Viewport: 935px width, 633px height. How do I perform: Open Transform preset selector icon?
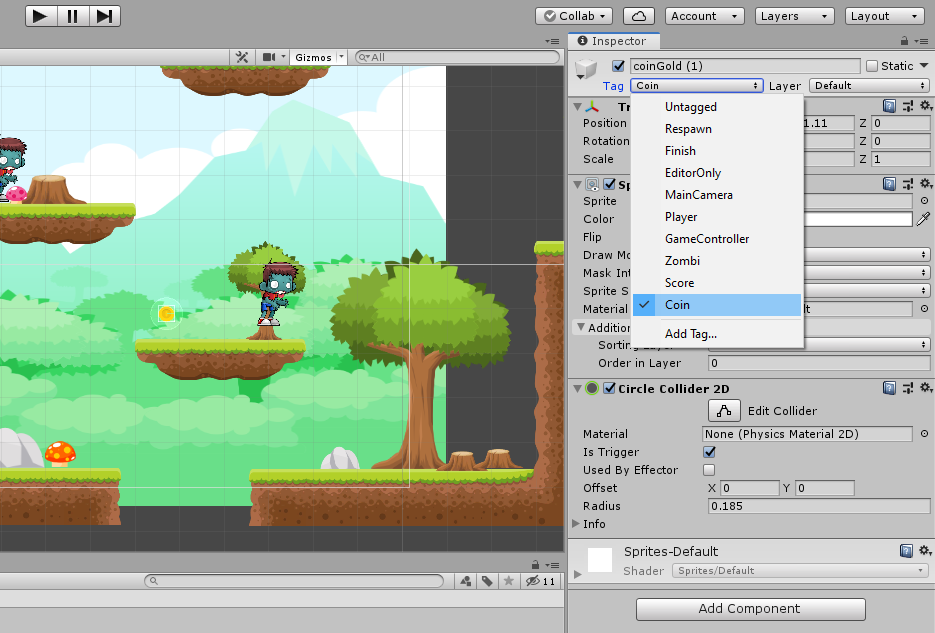(908, 106)
